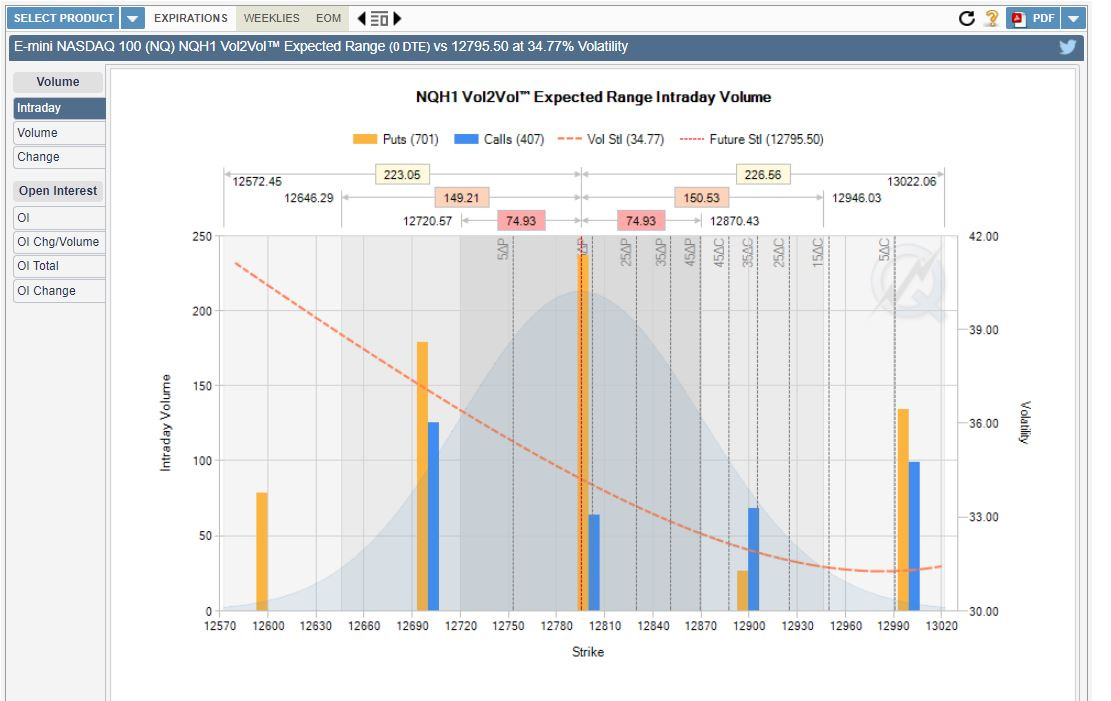Share the chart on Twitter
The image size is (1111, 701).
pos(1067,46)
